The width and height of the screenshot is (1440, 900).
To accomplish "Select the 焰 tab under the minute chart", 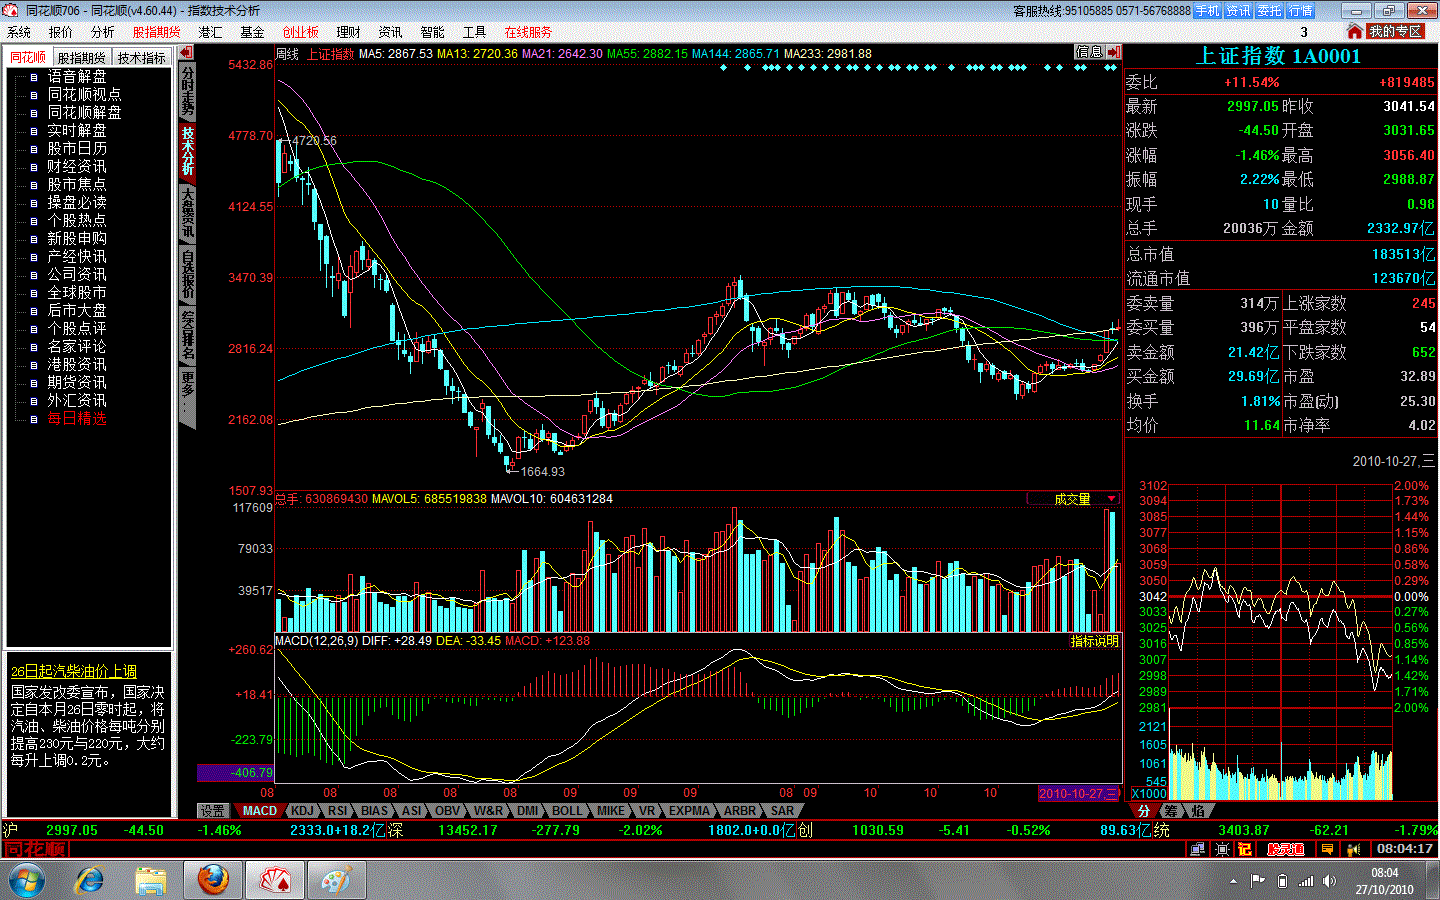I will [x=1198, y=811].
